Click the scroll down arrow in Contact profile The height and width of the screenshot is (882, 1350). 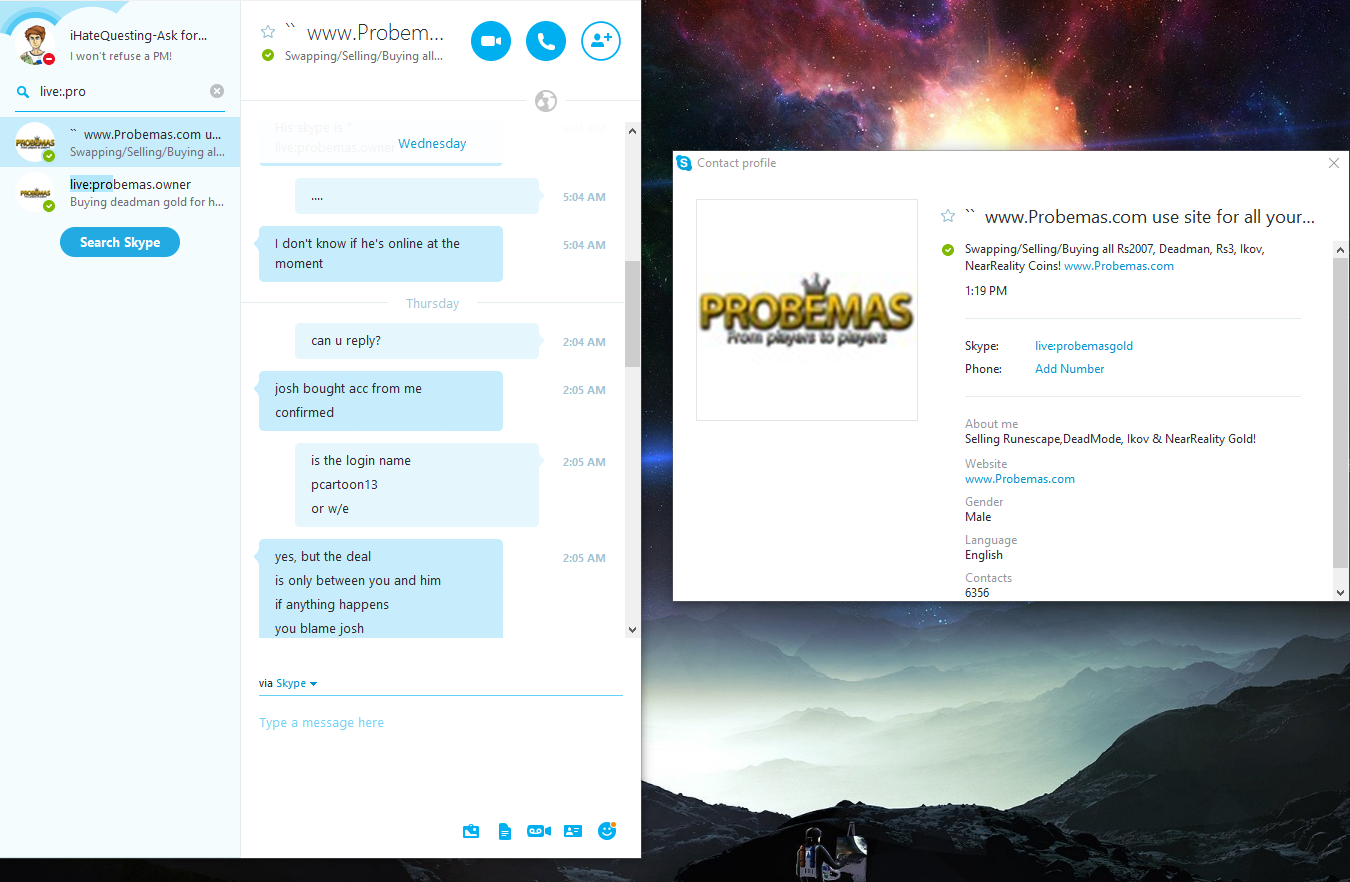[x=1341, y=593]
